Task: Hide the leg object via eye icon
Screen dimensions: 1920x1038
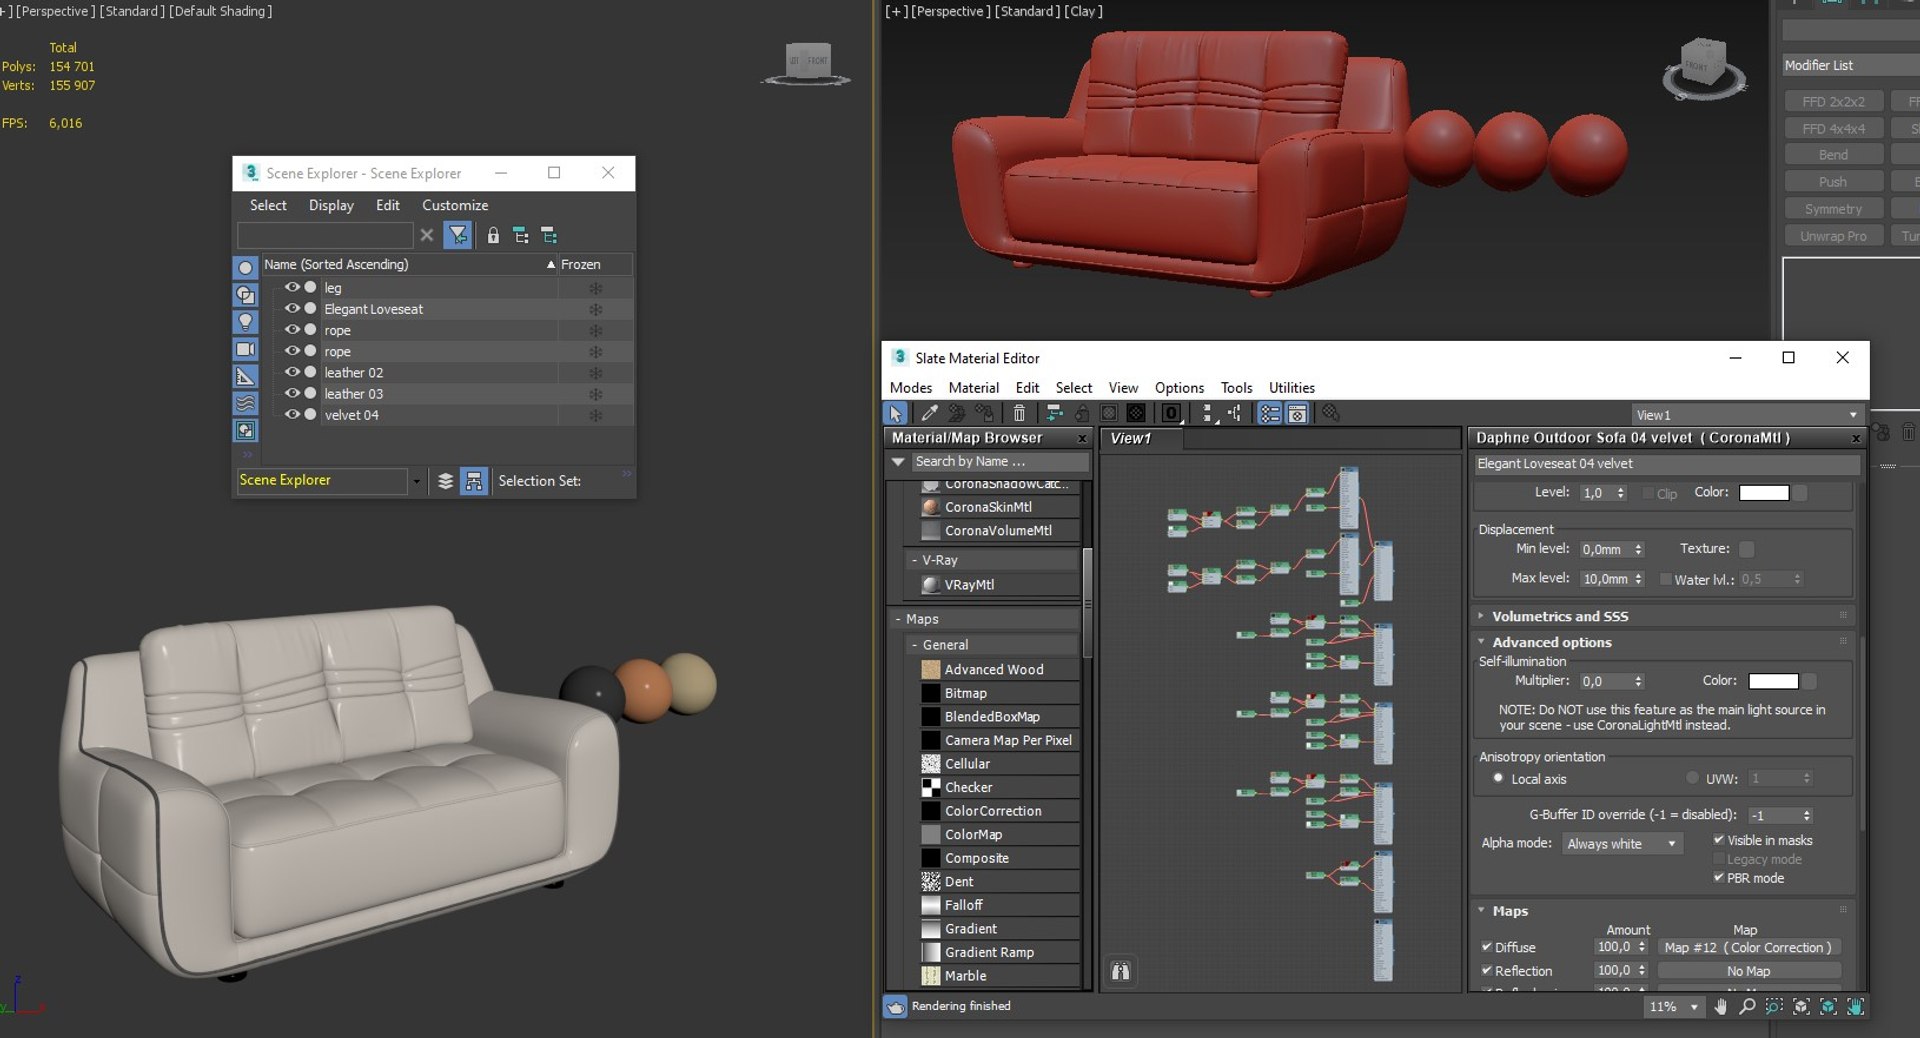Action: click(x=292, y=287)
